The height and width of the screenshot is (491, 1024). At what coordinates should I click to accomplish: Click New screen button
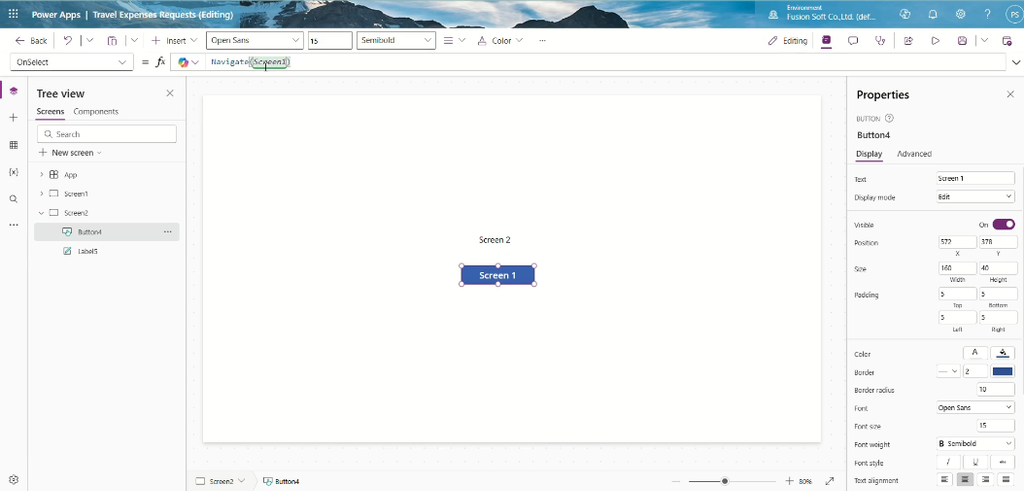(x=71, y=153)
